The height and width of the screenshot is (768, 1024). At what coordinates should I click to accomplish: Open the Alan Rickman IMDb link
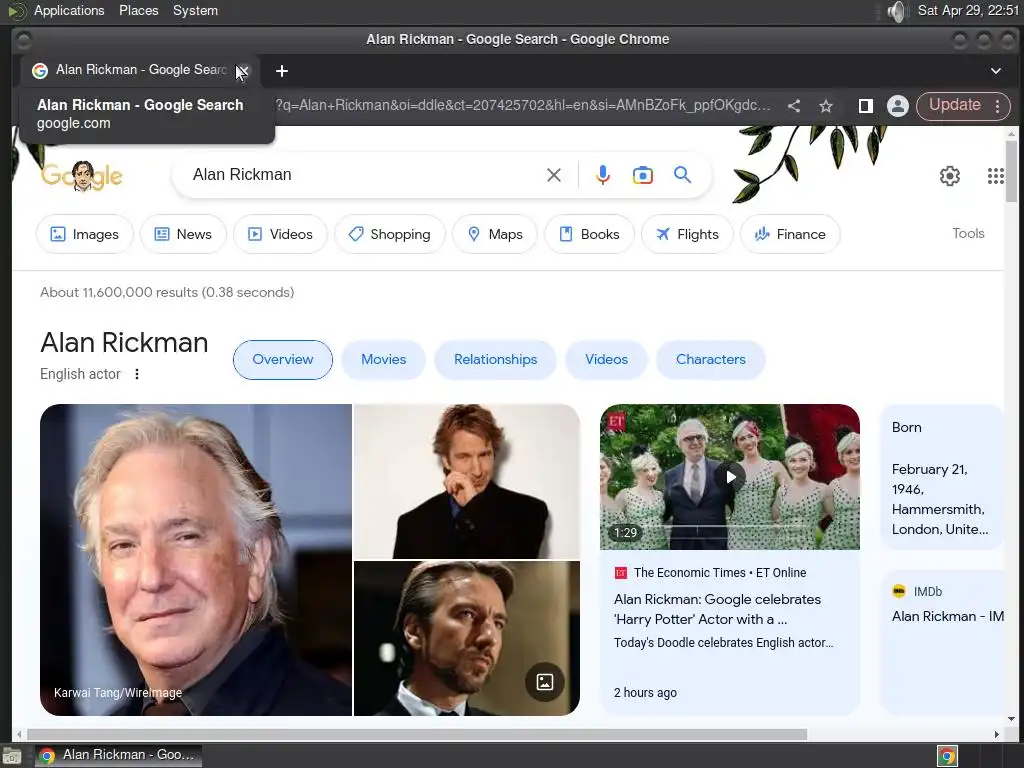point(948,616)
